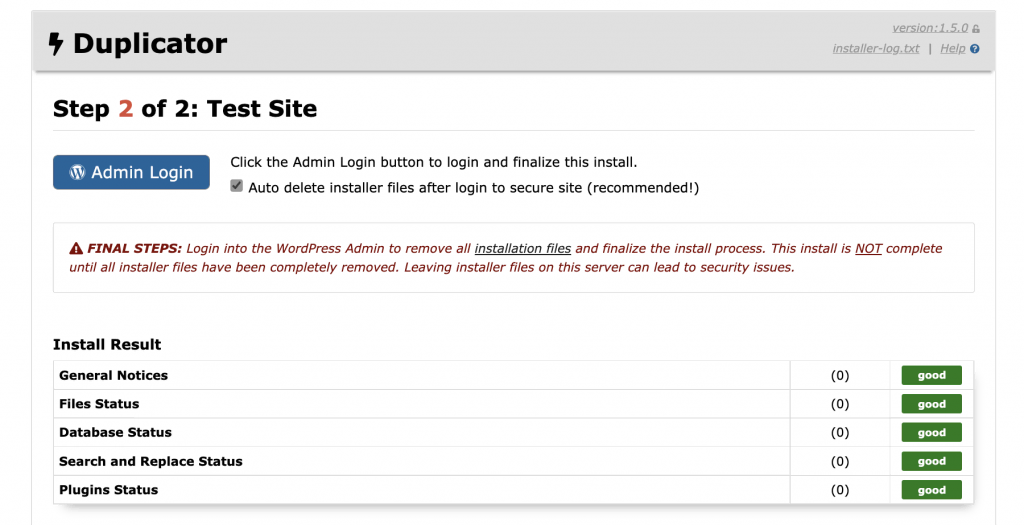
Task: Click the good badge for Plugins Status
Action: point(931,490)
